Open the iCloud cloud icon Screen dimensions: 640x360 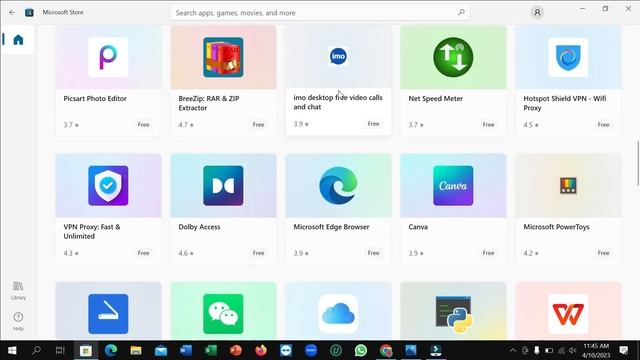pos(338,313)
